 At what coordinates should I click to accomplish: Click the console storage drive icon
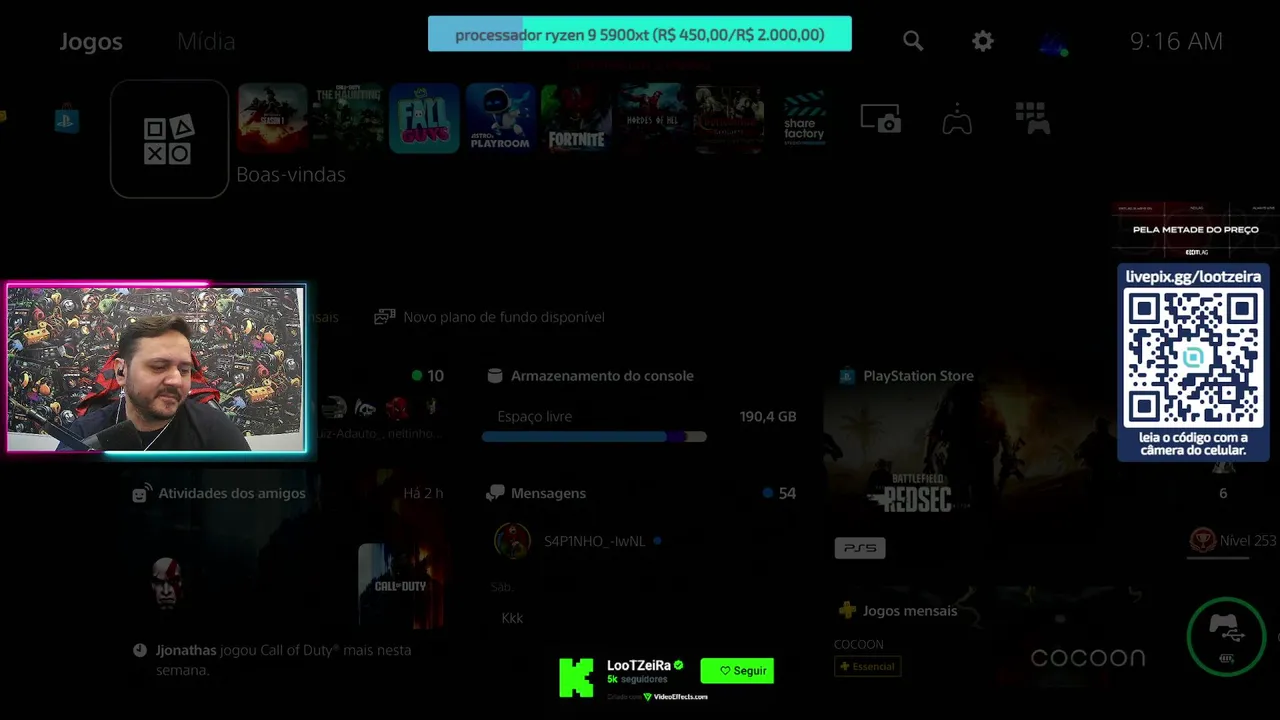[x=494, y=376]
